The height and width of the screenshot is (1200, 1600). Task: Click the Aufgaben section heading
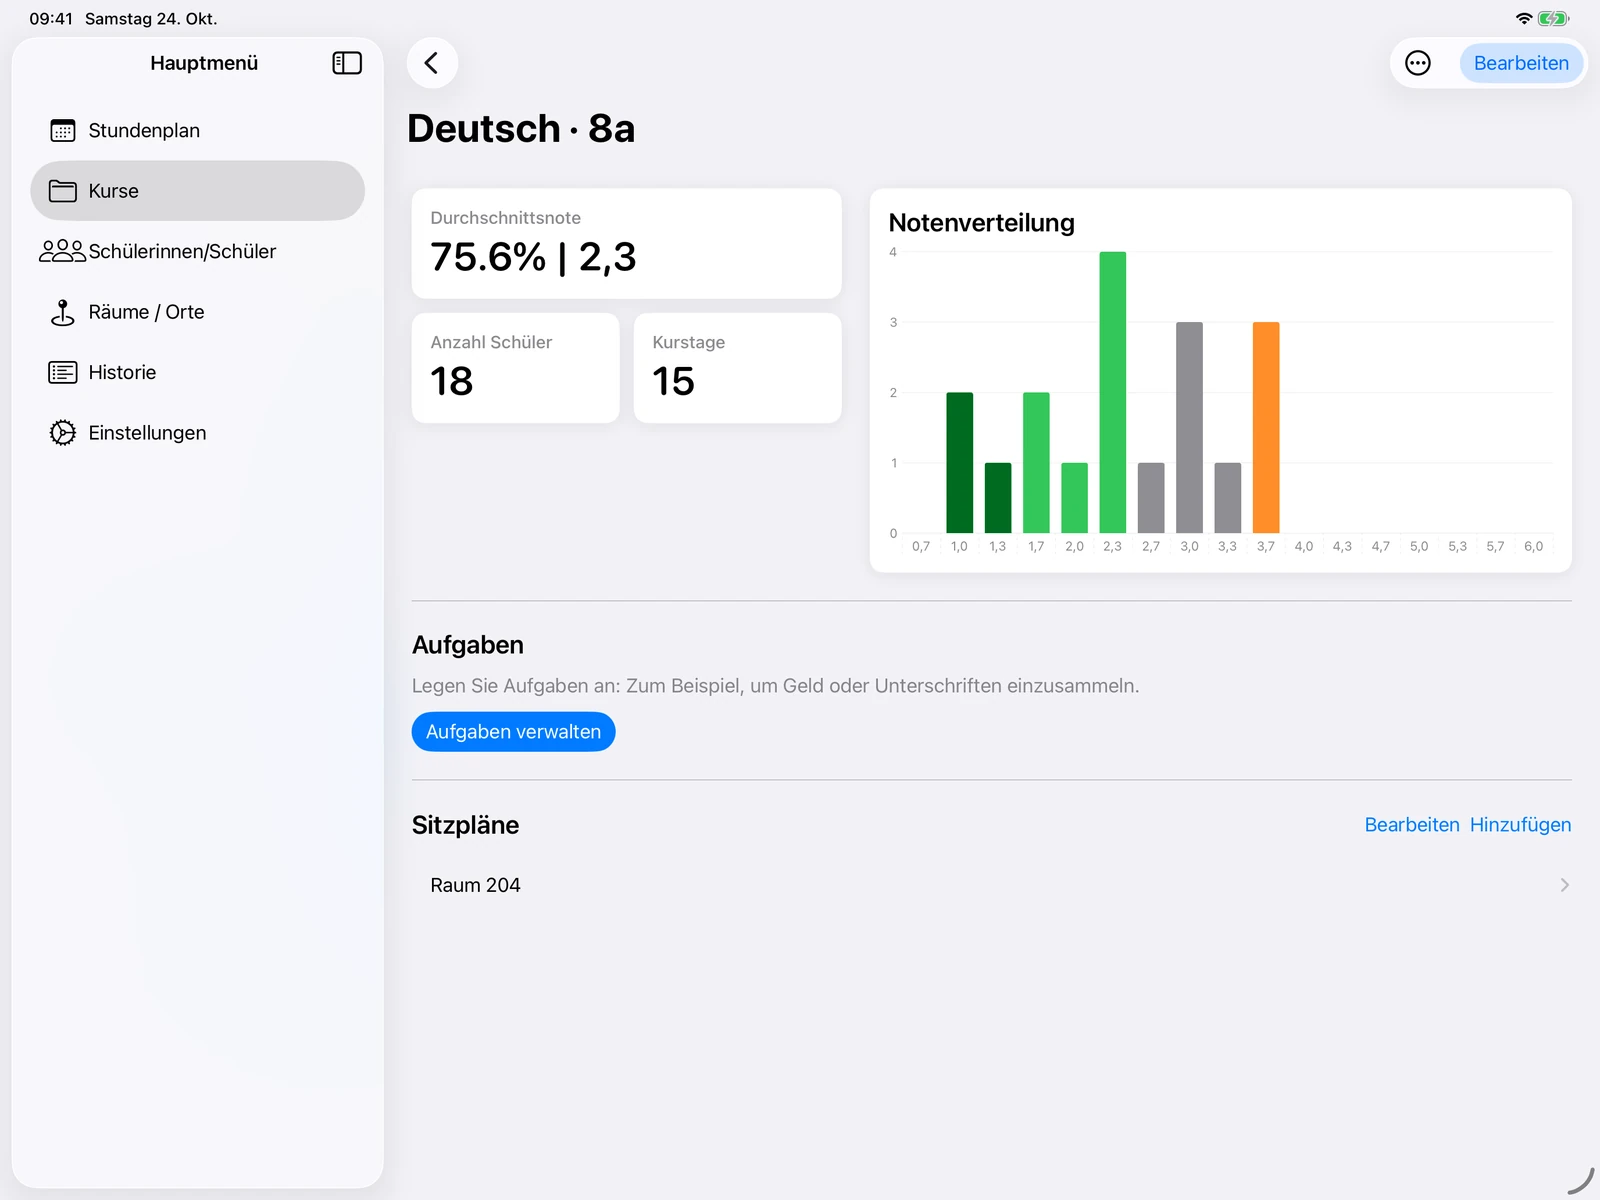(x=468, y=645)
